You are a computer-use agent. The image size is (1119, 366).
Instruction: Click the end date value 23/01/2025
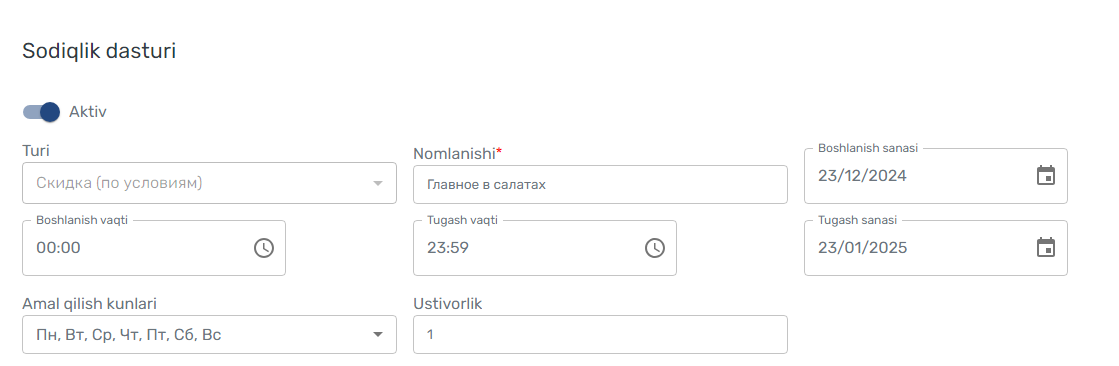[862, 248]
